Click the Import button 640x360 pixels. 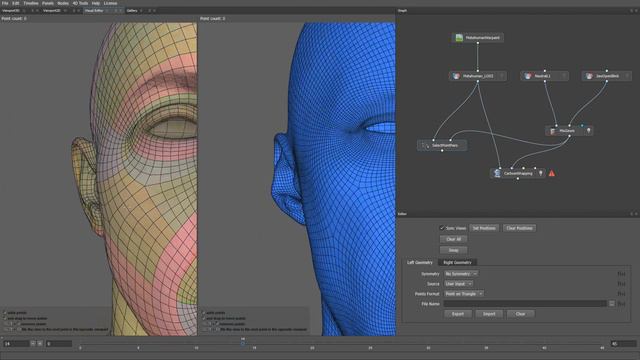(x=489, y=314)
